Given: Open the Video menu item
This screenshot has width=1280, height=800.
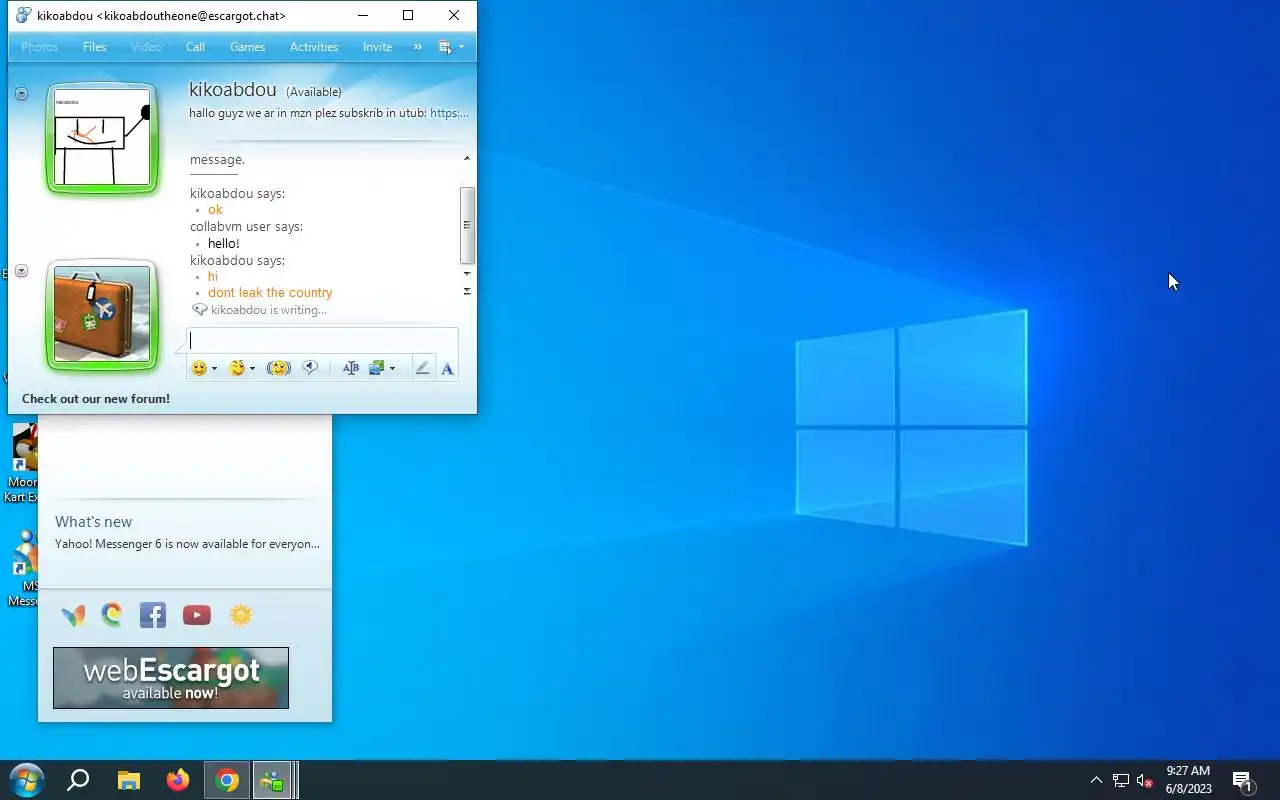Looking at the screenshot, I should (x=146, y=47).
